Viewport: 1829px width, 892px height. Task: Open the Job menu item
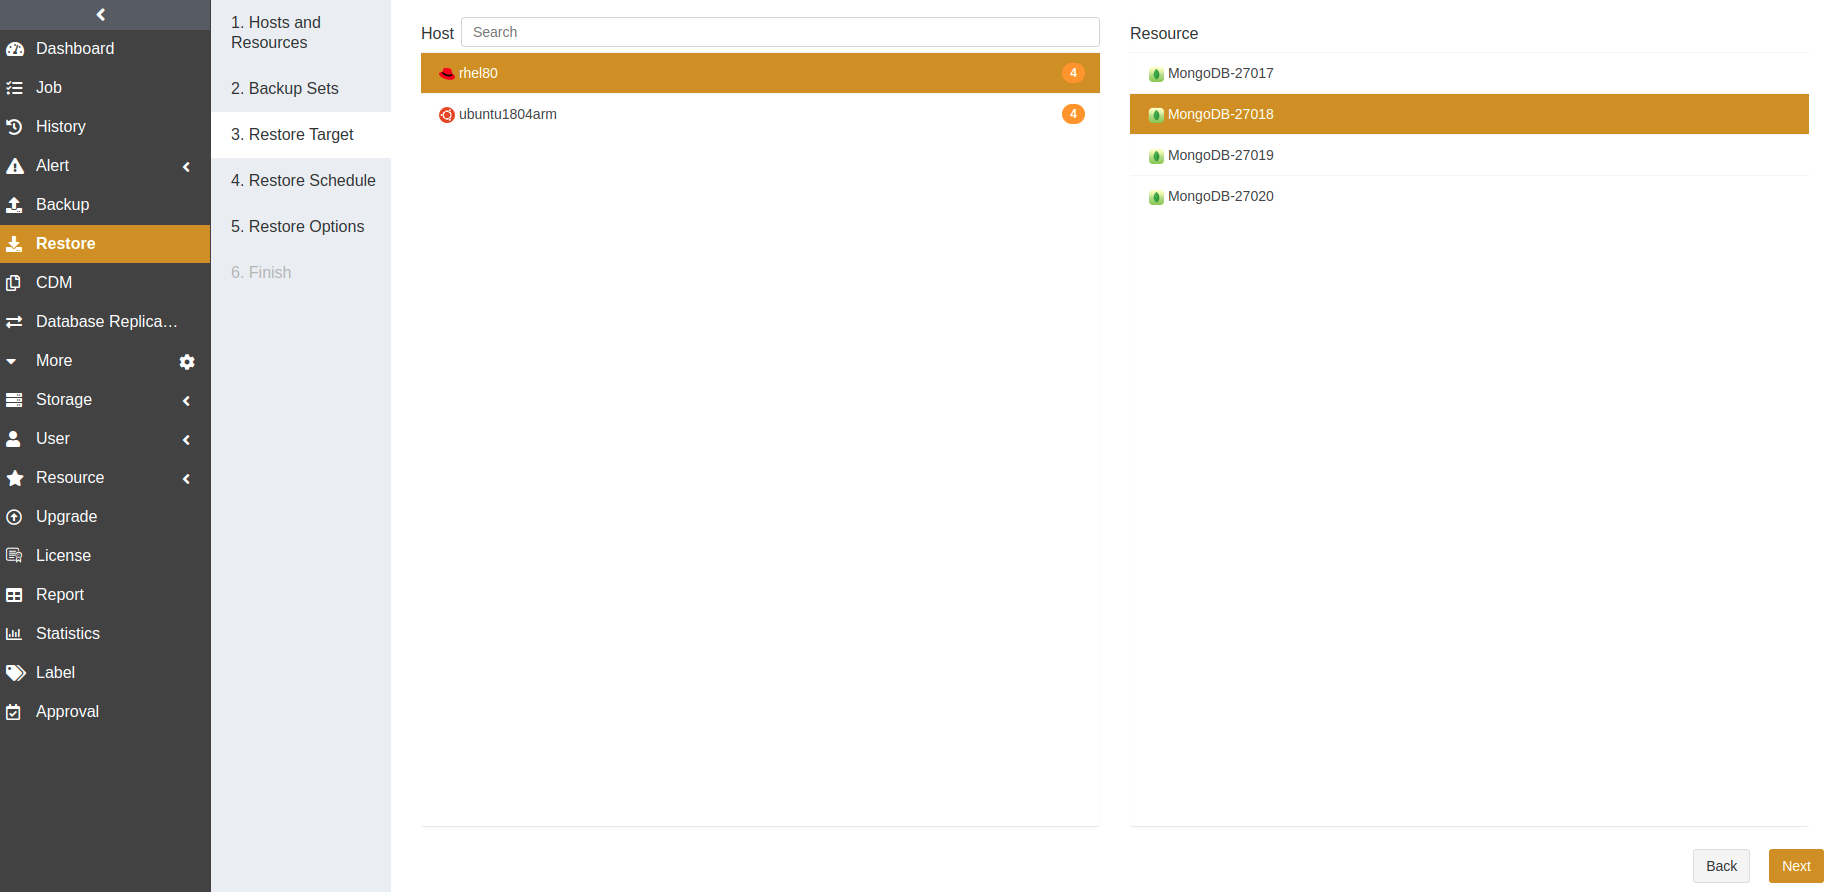point(105,87)
